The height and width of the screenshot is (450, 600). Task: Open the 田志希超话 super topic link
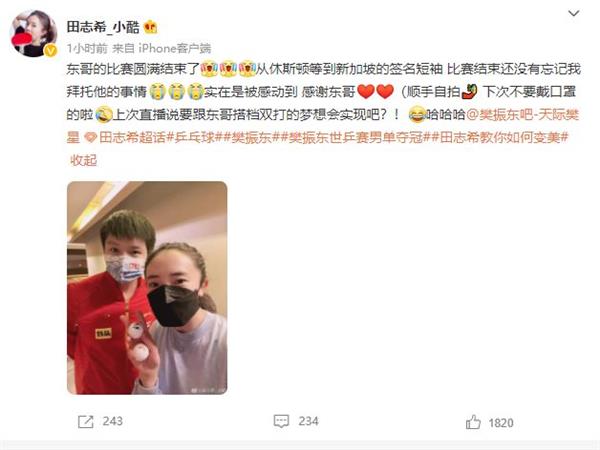[126, 137]
